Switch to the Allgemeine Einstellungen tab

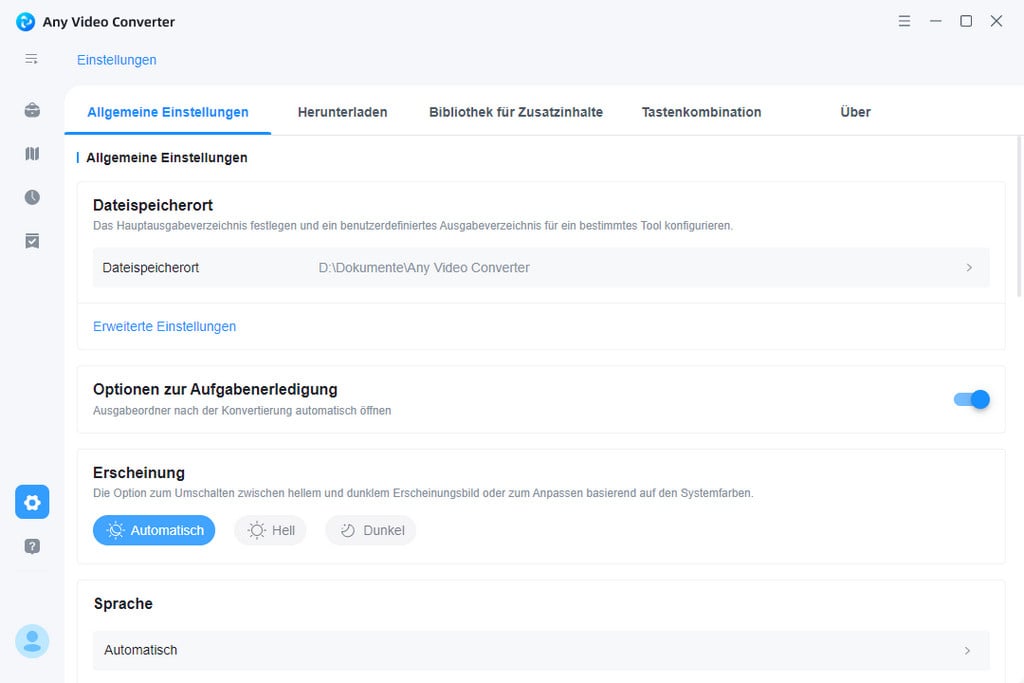[168, 112]
